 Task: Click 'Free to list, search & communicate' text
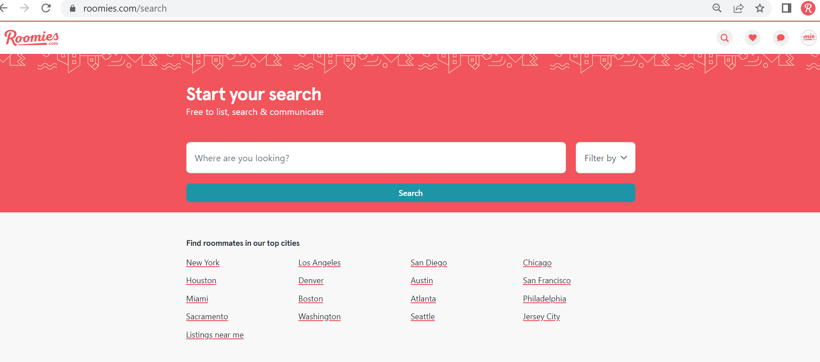(255, 112)
